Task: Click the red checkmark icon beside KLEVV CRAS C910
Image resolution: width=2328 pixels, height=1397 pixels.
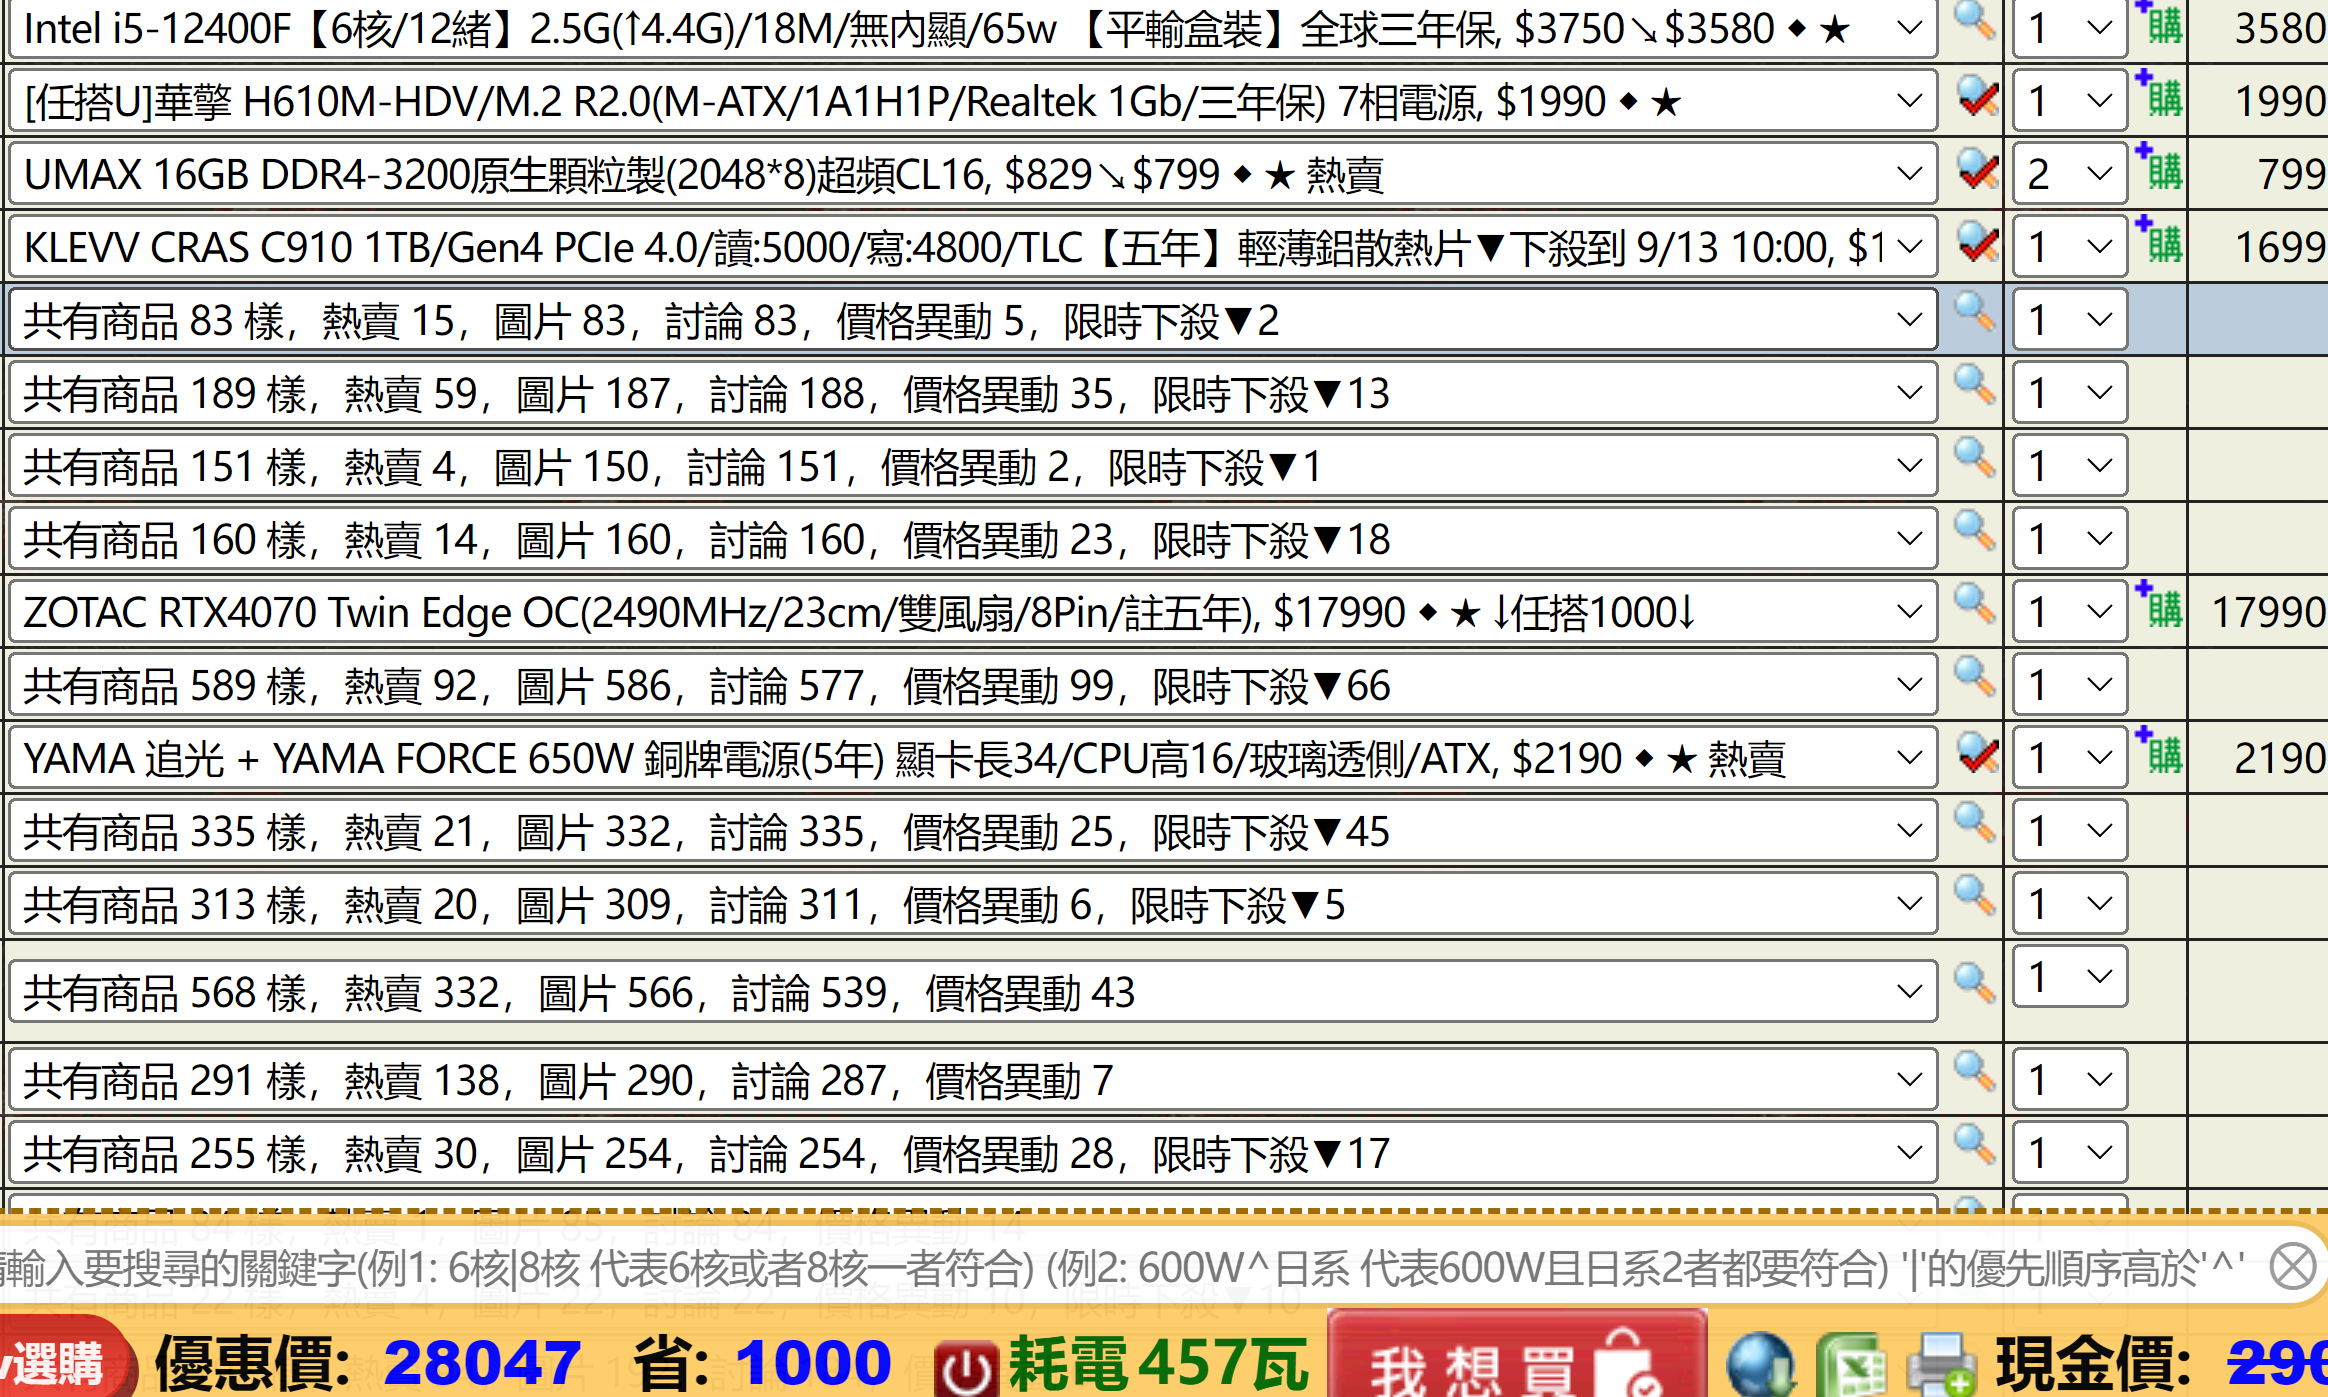Action: click(x=1977, y=243)
